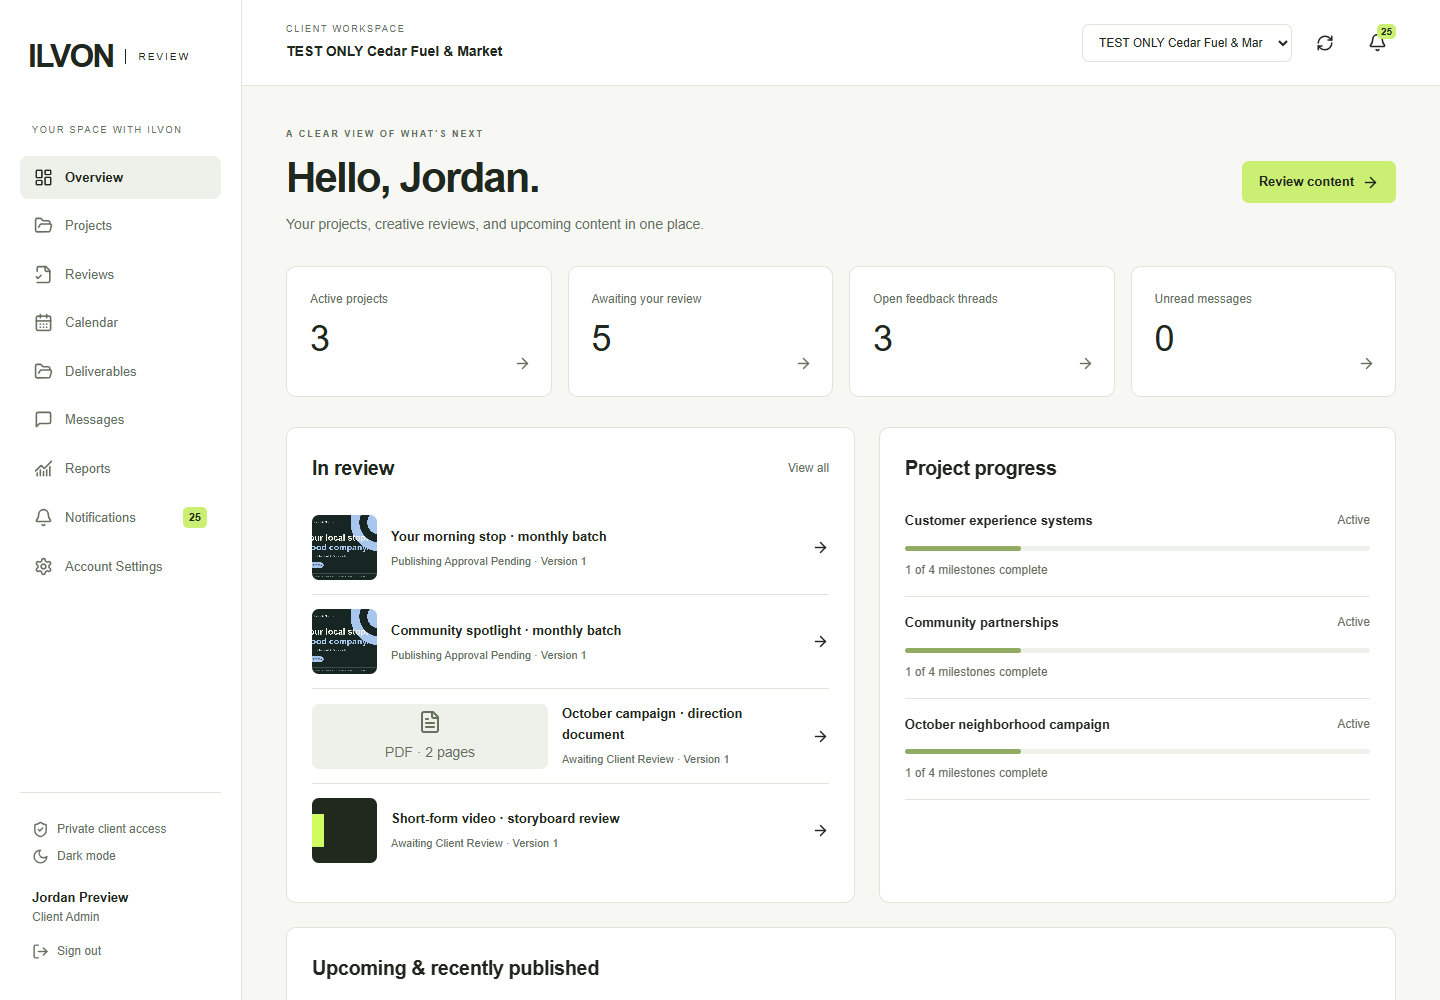Click the Account Settings gear icon
This screenshot has height=1000, width=1440.
pos(43,566)
